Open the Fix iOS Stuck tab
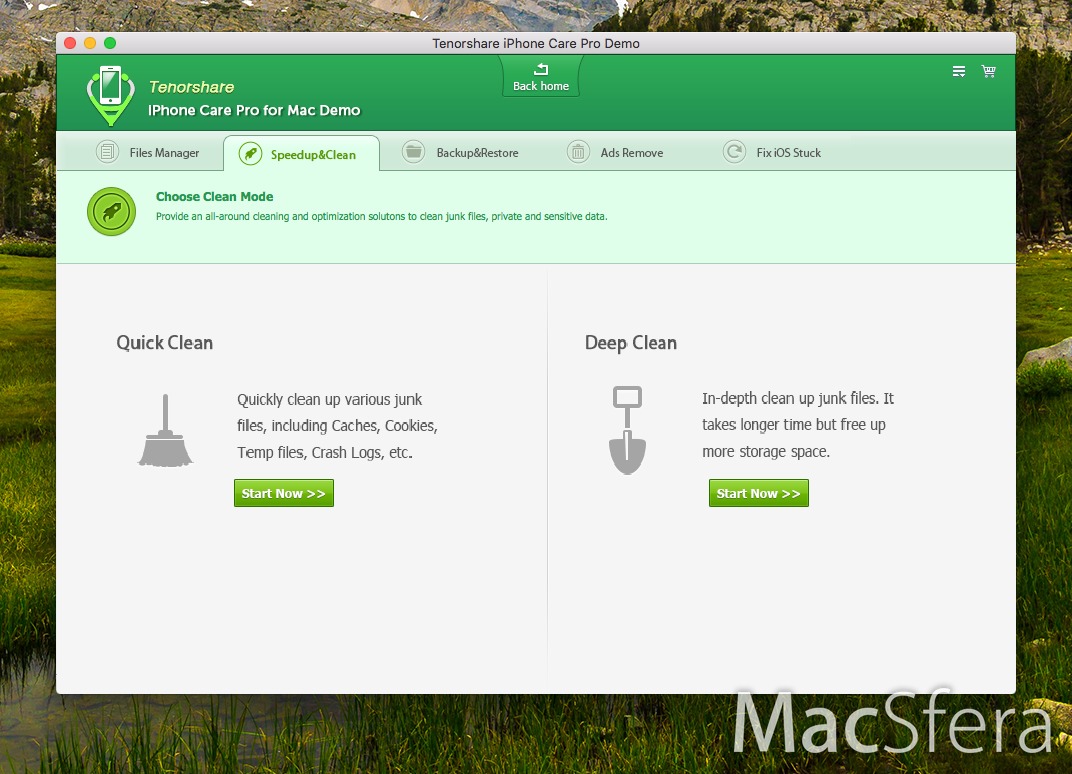This screenshot has height=774, width=1072. point(773,152)
